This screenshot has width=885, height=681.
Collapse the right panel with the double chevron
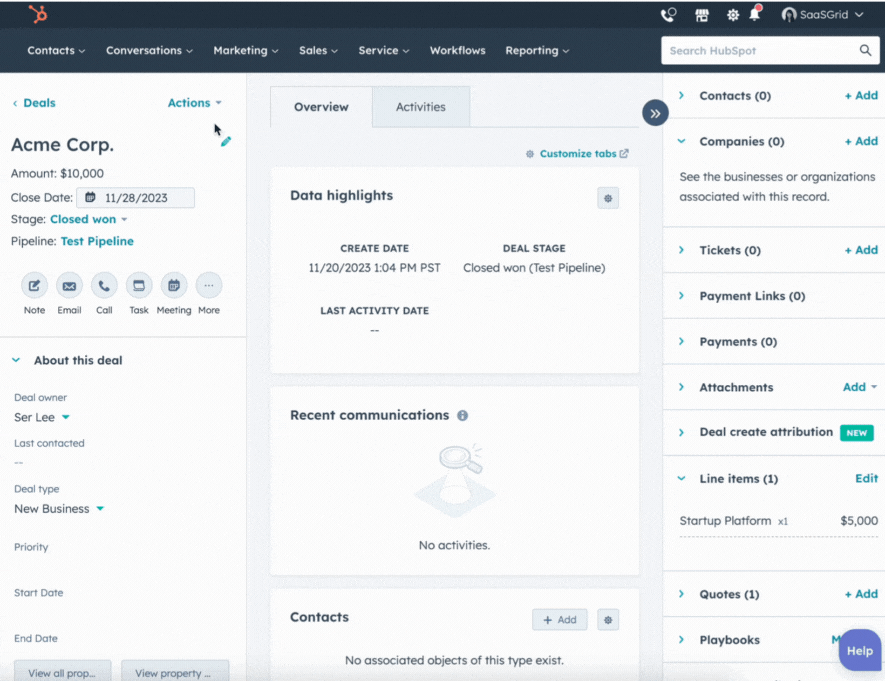[x=655, y=113]
